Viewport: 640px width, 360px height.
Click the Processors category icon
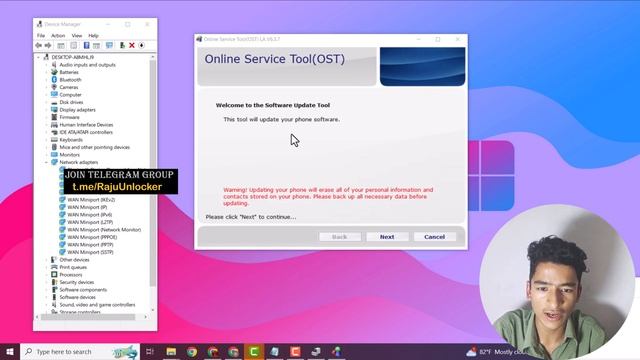tap(54, 275)
